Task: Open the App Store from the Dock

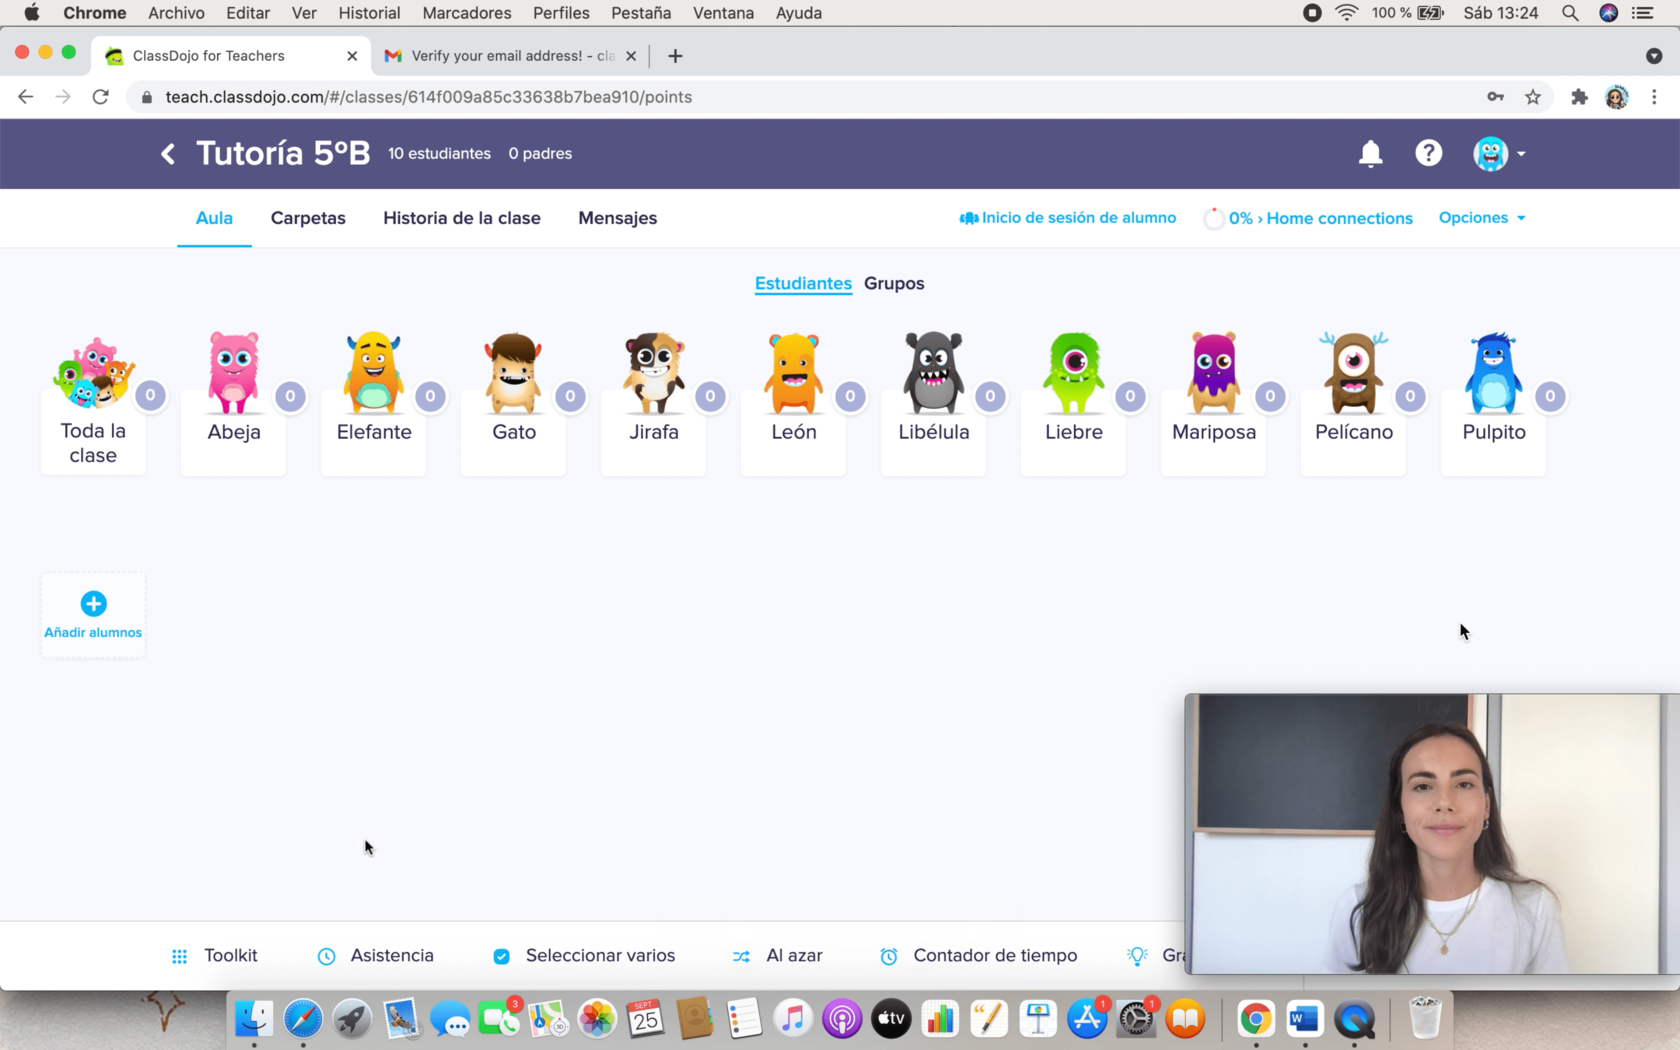Action: pyautogui.click(x=1087, y=1019)
